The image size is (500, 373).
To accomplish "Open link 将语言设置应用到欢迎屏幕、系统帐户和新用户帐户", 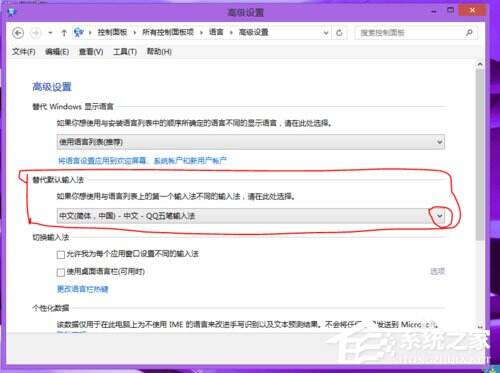I will click(142, 161).
